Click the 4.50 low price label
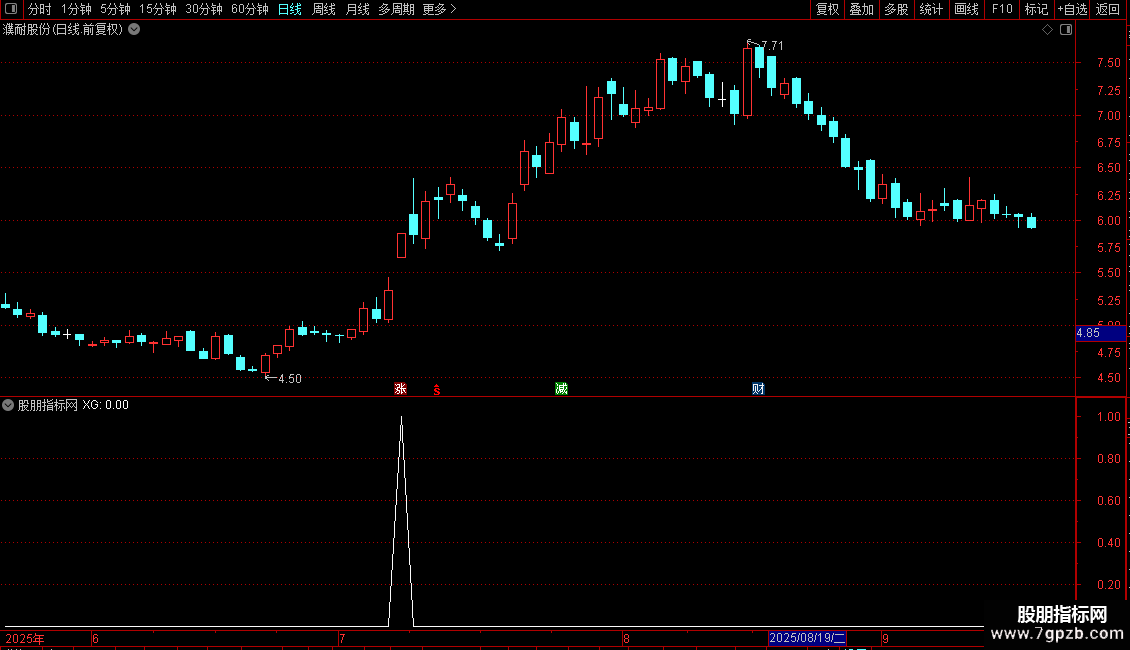The image size is (1130, 650). (x=290, y=378)
